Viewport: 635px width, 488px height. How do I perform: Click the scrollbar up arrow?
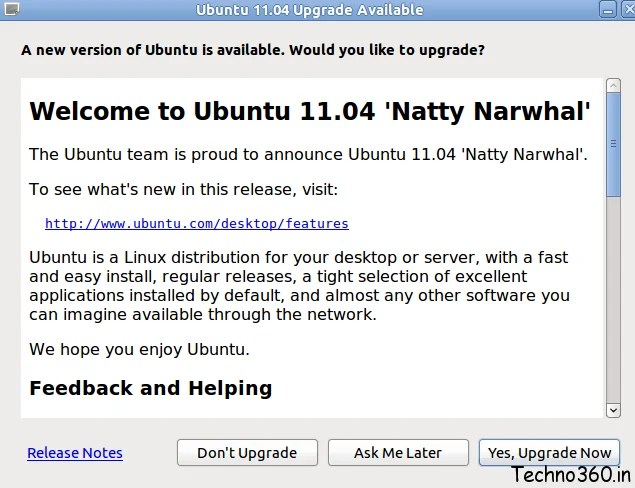613,85
